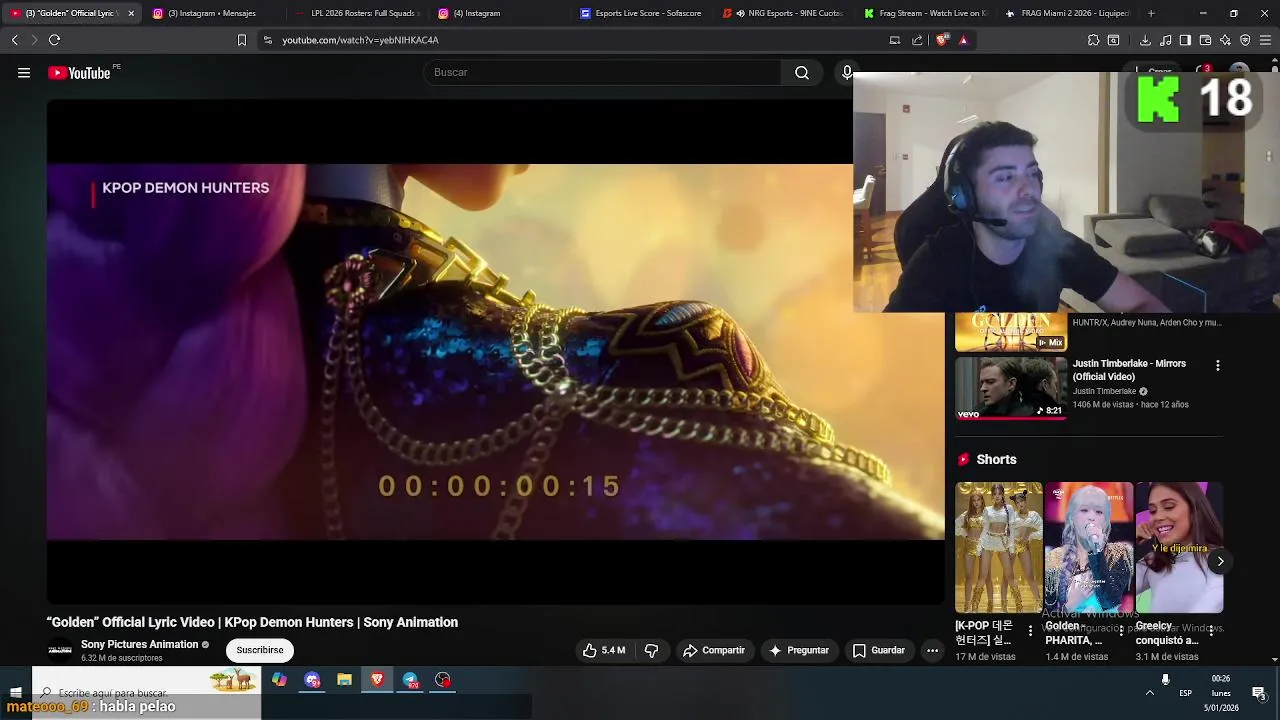Open the Golden Mix playlist thumbnail
The image size is (1280, 720).
1011,332
